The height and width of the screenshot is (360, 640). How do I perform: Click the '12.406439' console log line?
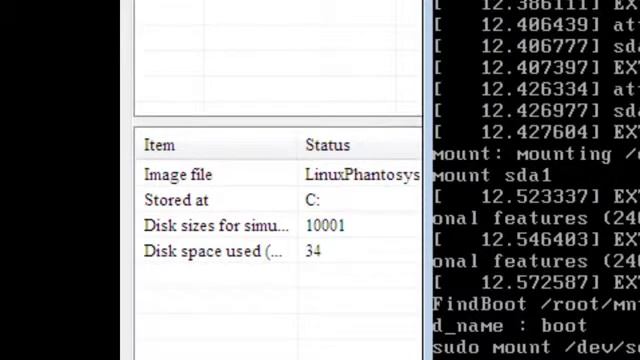[536, 25]
